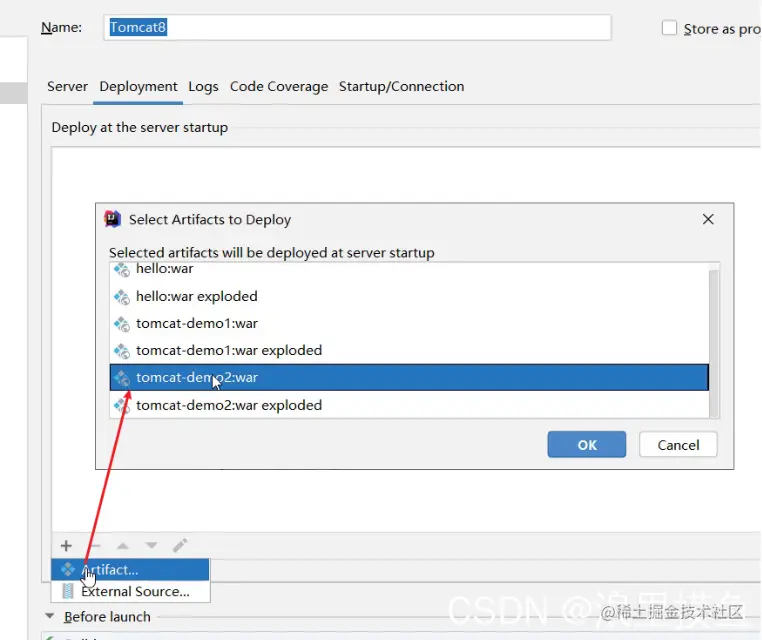Click the Artifact... menu entry icon
Viewport: 762px width, 640px height.
68,569
